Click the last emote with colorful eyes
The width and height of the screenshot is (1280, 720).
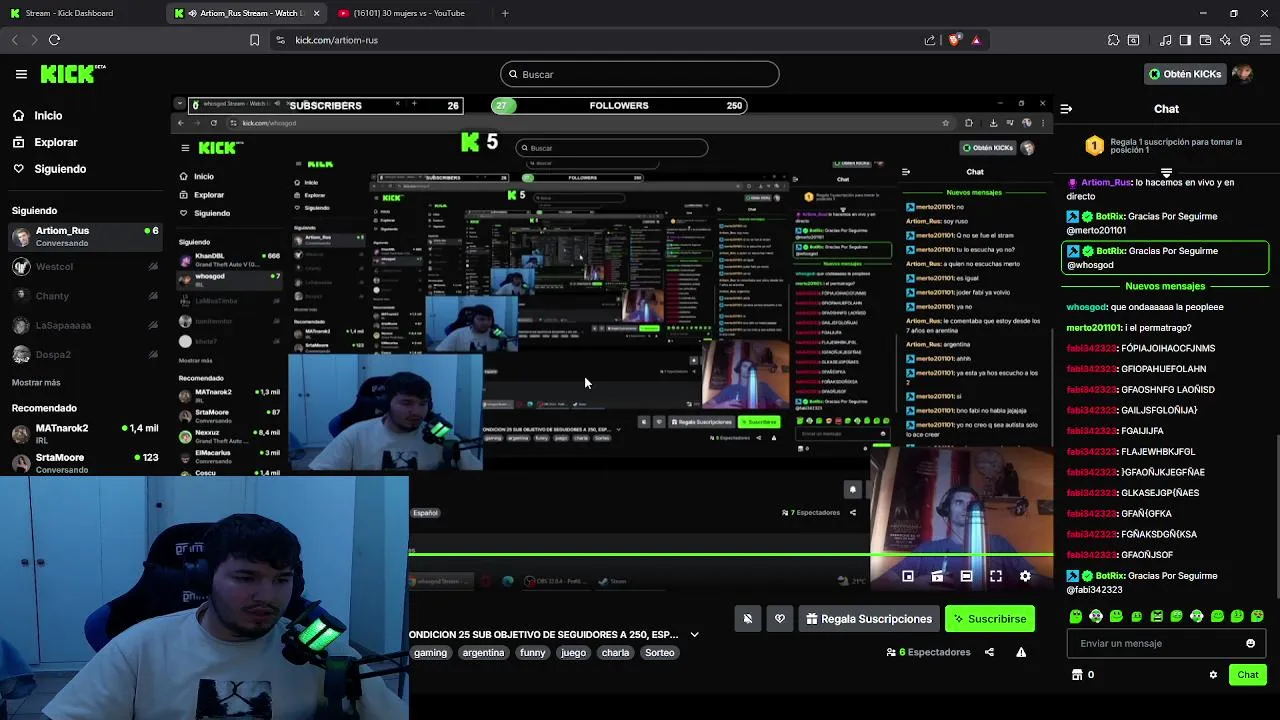point(1257,616)
